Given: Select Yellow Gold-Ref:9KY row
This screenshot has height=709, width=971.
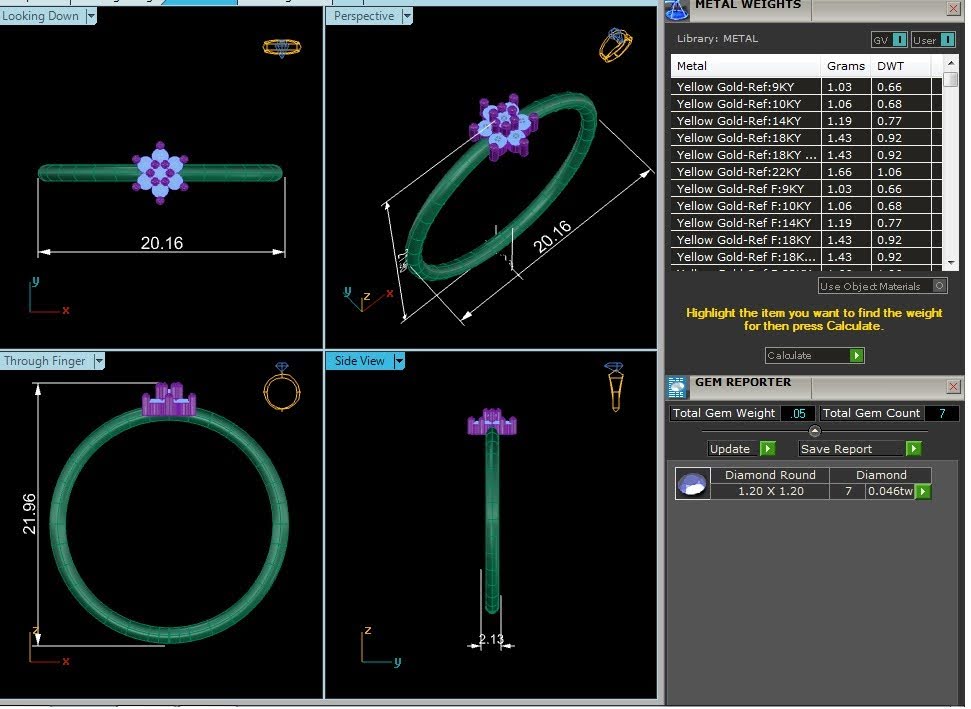Looking at the screenshot, I should tap(806, 87).
